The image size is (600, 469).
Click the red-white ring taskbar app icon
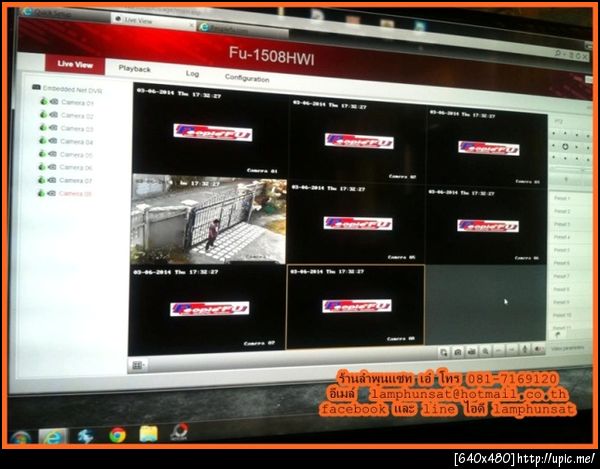click(x=179, y=432)
